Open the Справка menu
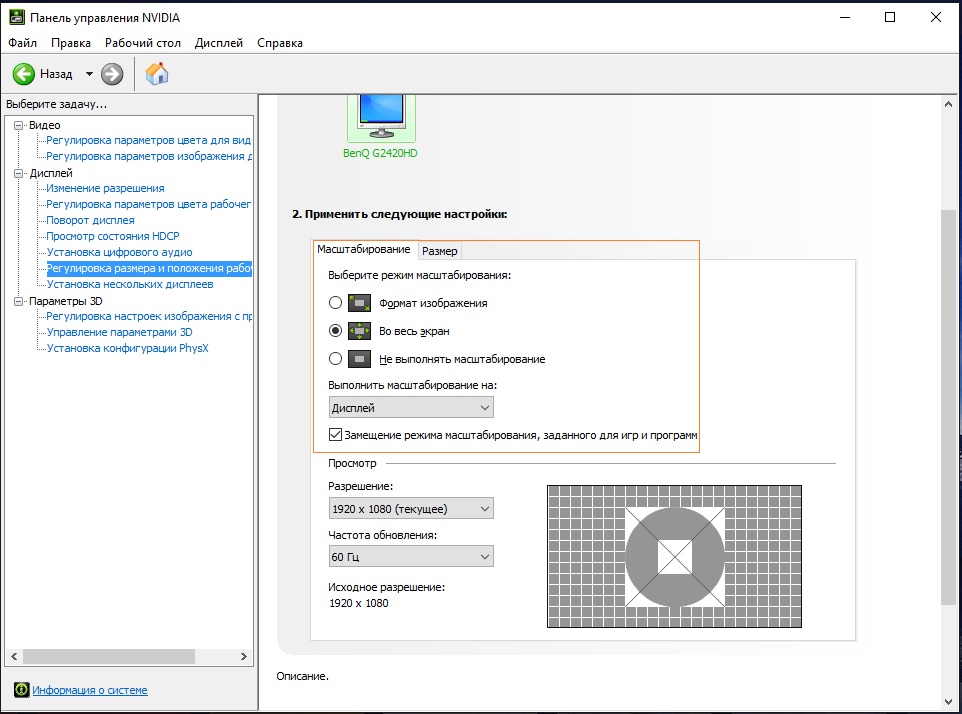Image resolution: width=962 pixels, height=714 pixels. coord(280,43)
